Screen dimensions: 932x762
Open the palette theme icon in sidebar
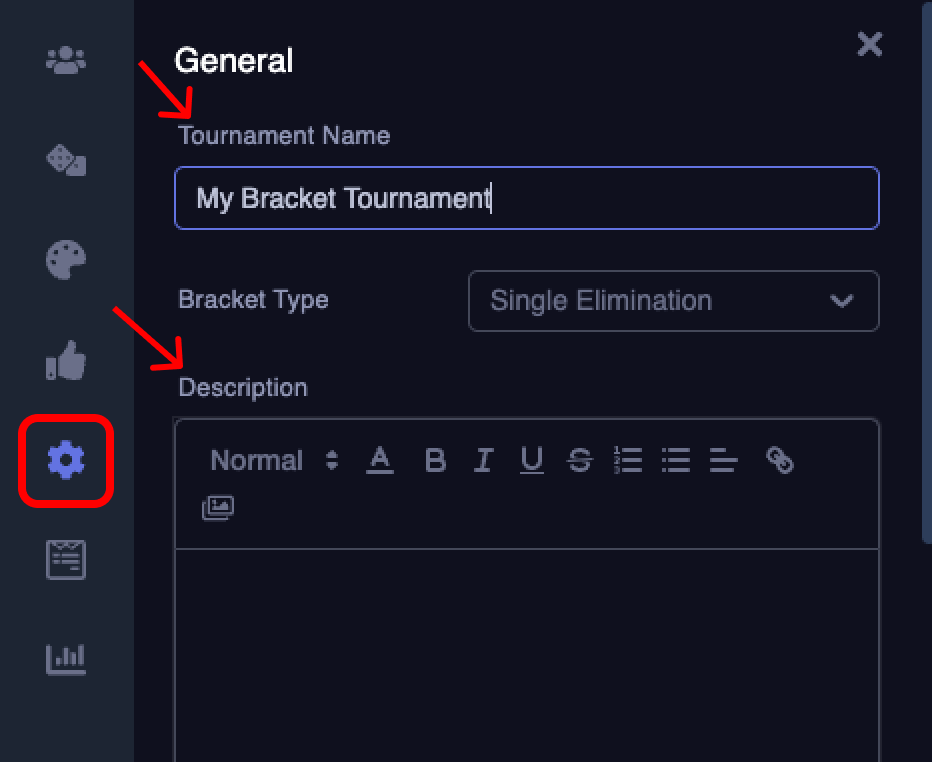[x=66, y=260]
